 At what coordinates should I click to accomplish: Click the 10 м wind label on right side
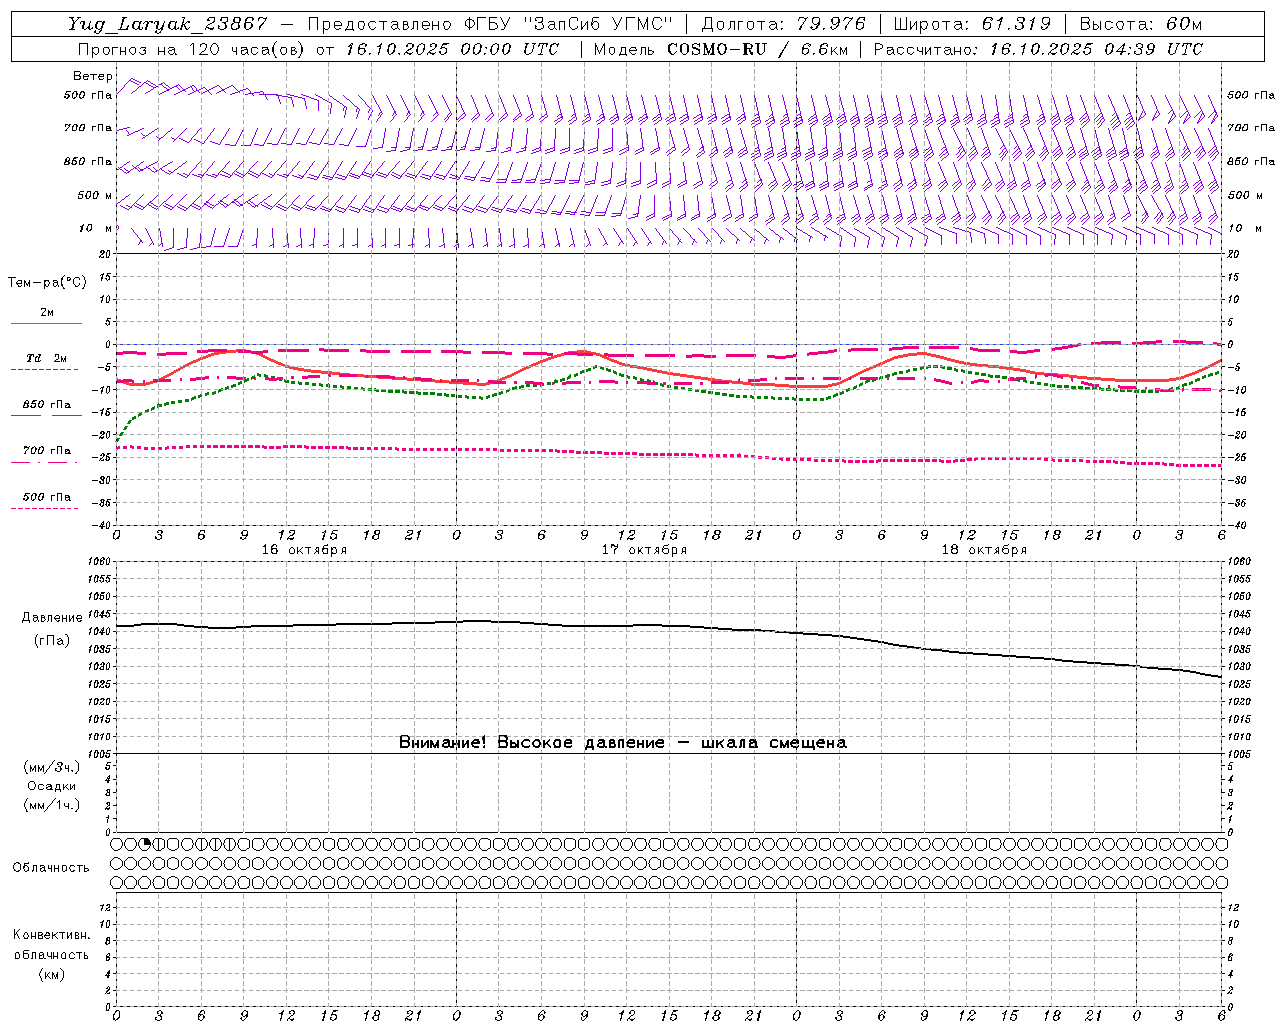click(x=1244, y=228)
